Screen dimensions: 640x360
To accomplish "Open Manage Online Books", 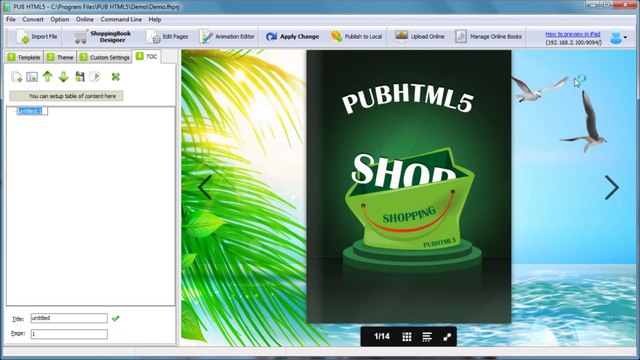I will click(489, 37).
